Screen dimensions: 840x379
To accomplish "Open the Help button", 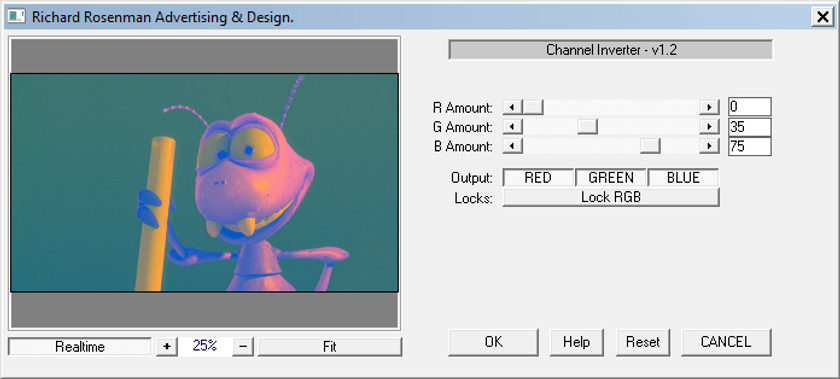I will tap(576, 342).
